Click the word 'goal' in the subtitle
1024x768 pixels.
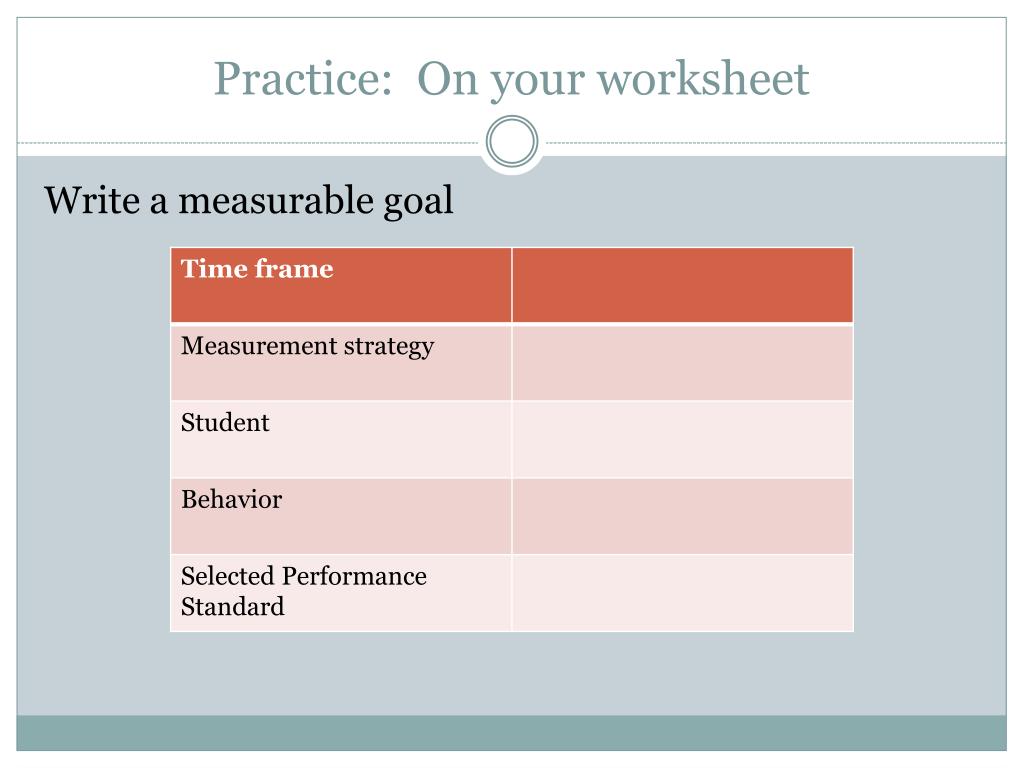tap(418, 201)
